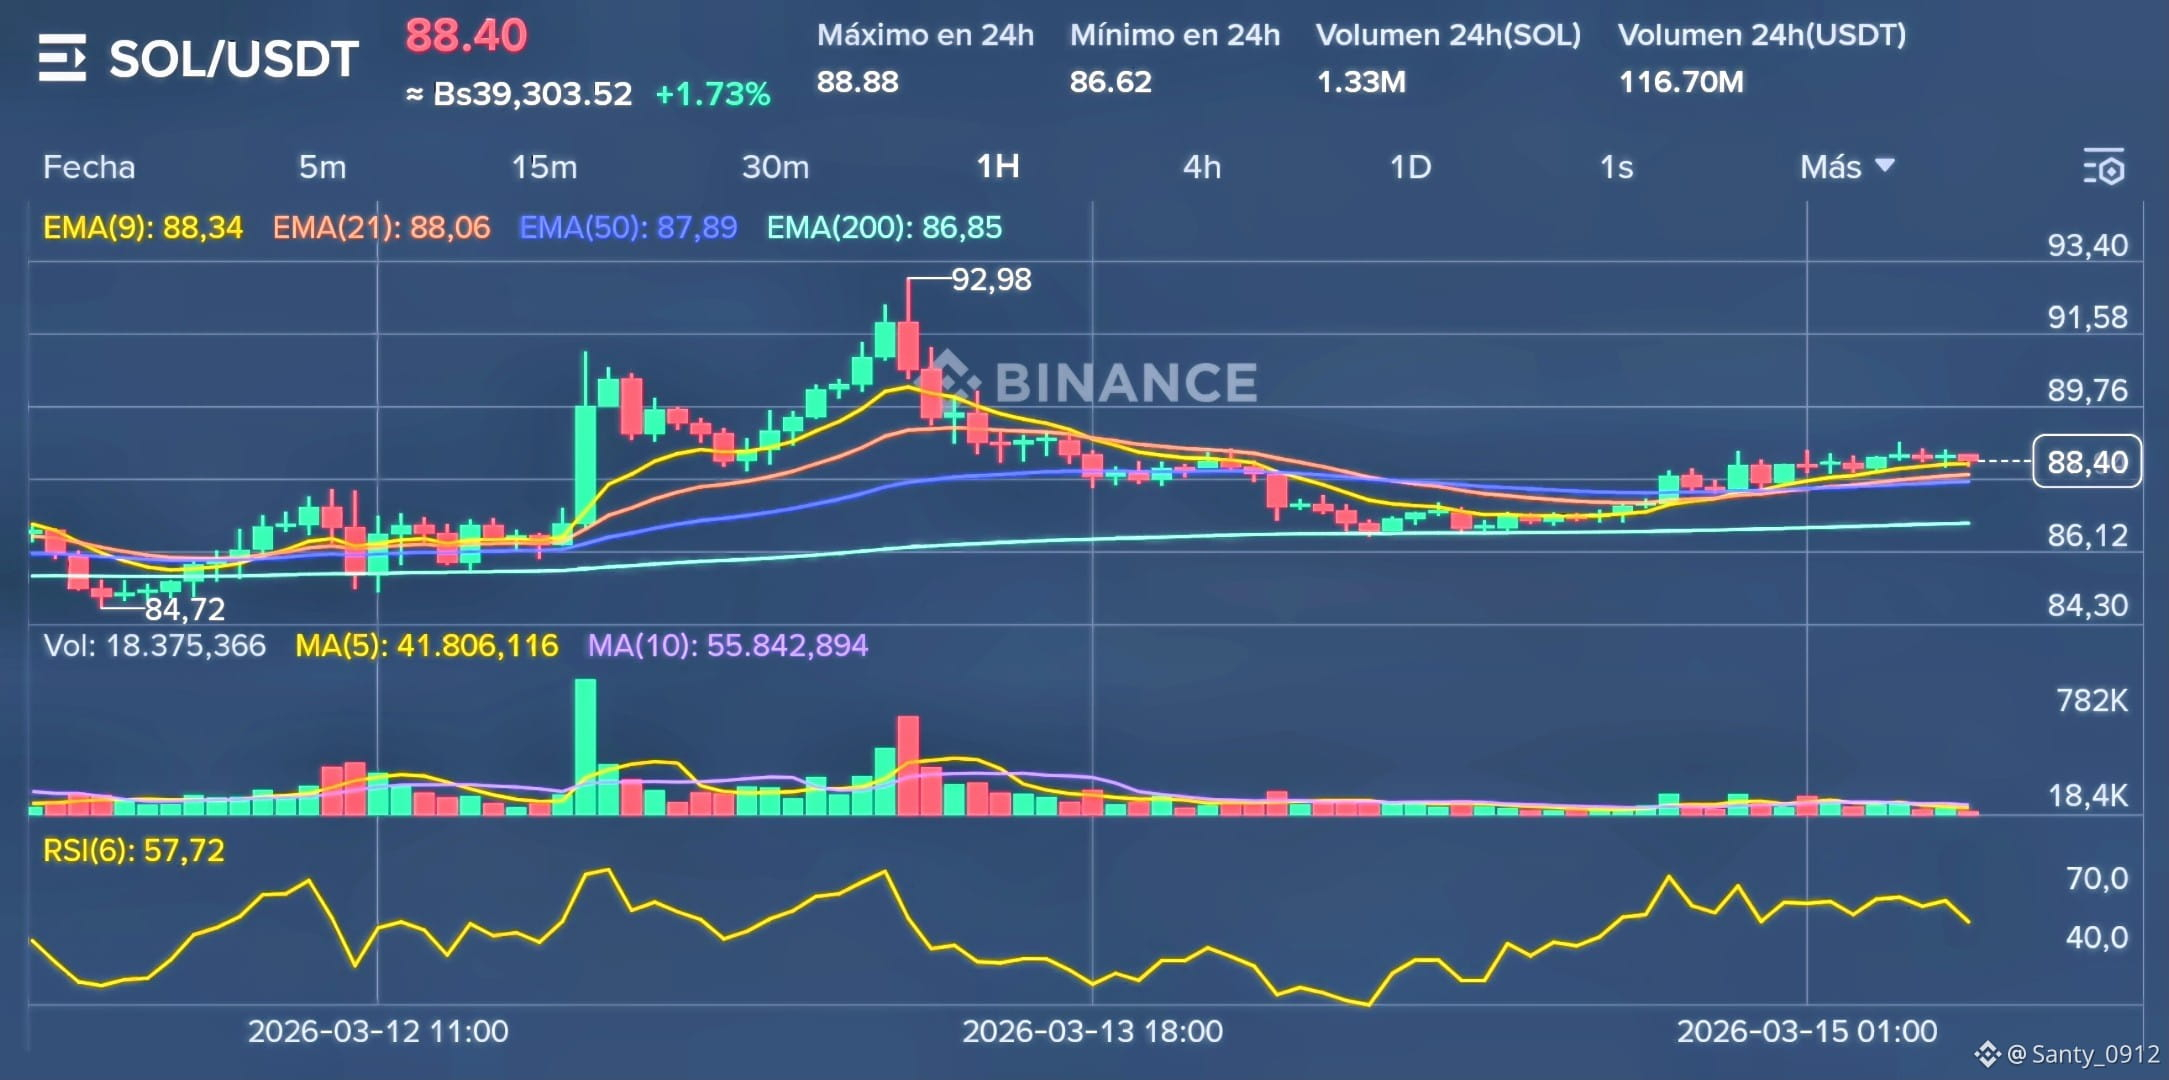Click the 91,58 price axis label
2169x1080 pixels.
tap(2088, 318)
